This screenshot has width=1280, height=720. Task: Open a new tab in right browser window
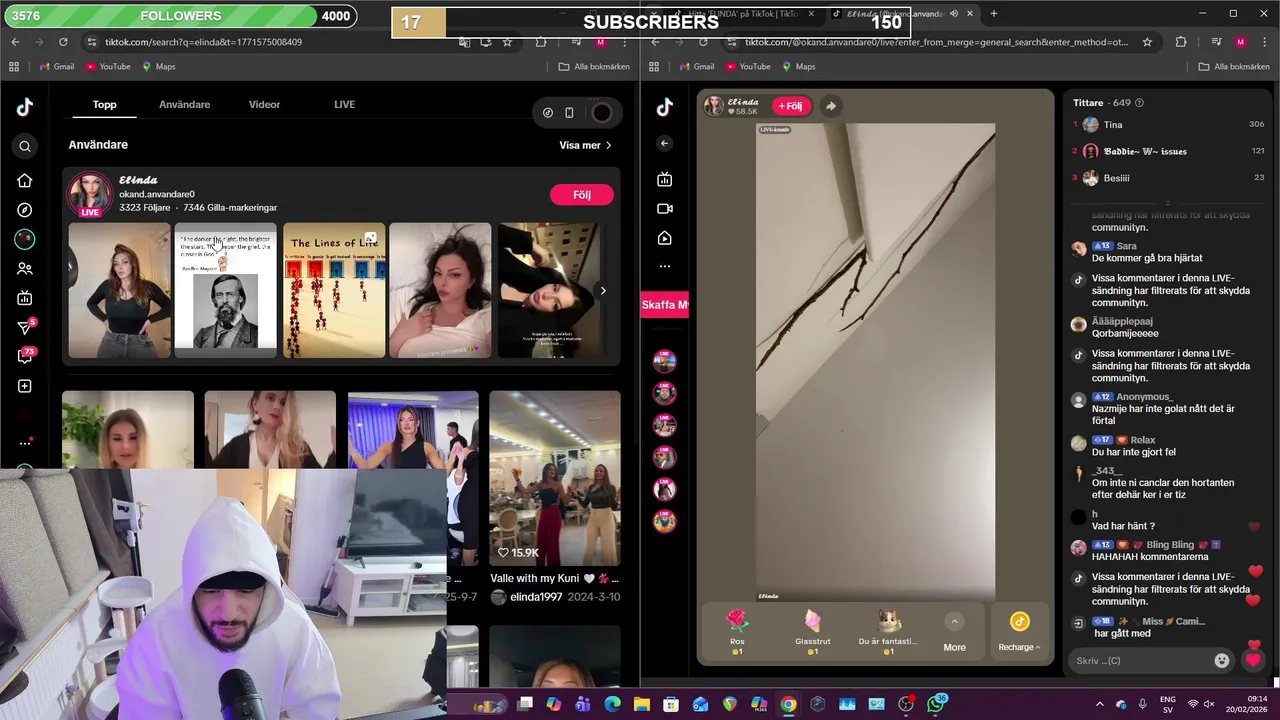point(993,14)
